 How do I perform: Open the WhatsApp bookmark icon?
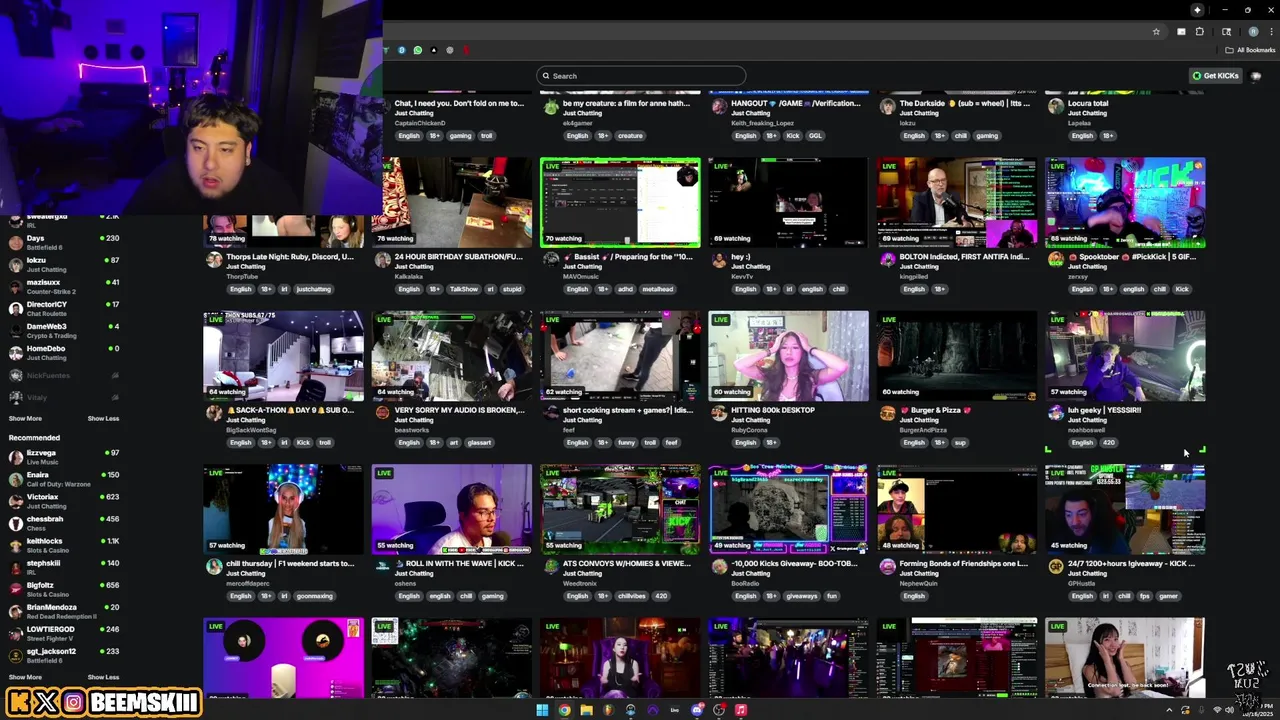click(x=418, y=50)
